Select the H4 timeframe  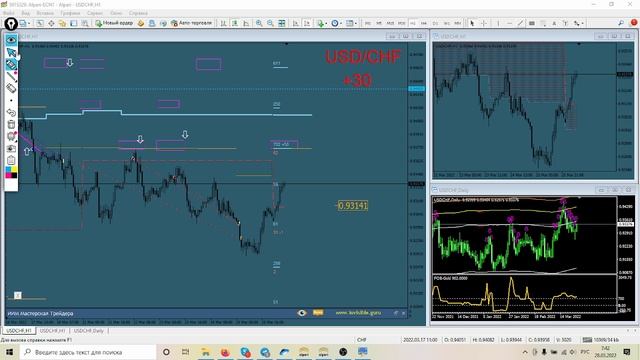point(424,23)
